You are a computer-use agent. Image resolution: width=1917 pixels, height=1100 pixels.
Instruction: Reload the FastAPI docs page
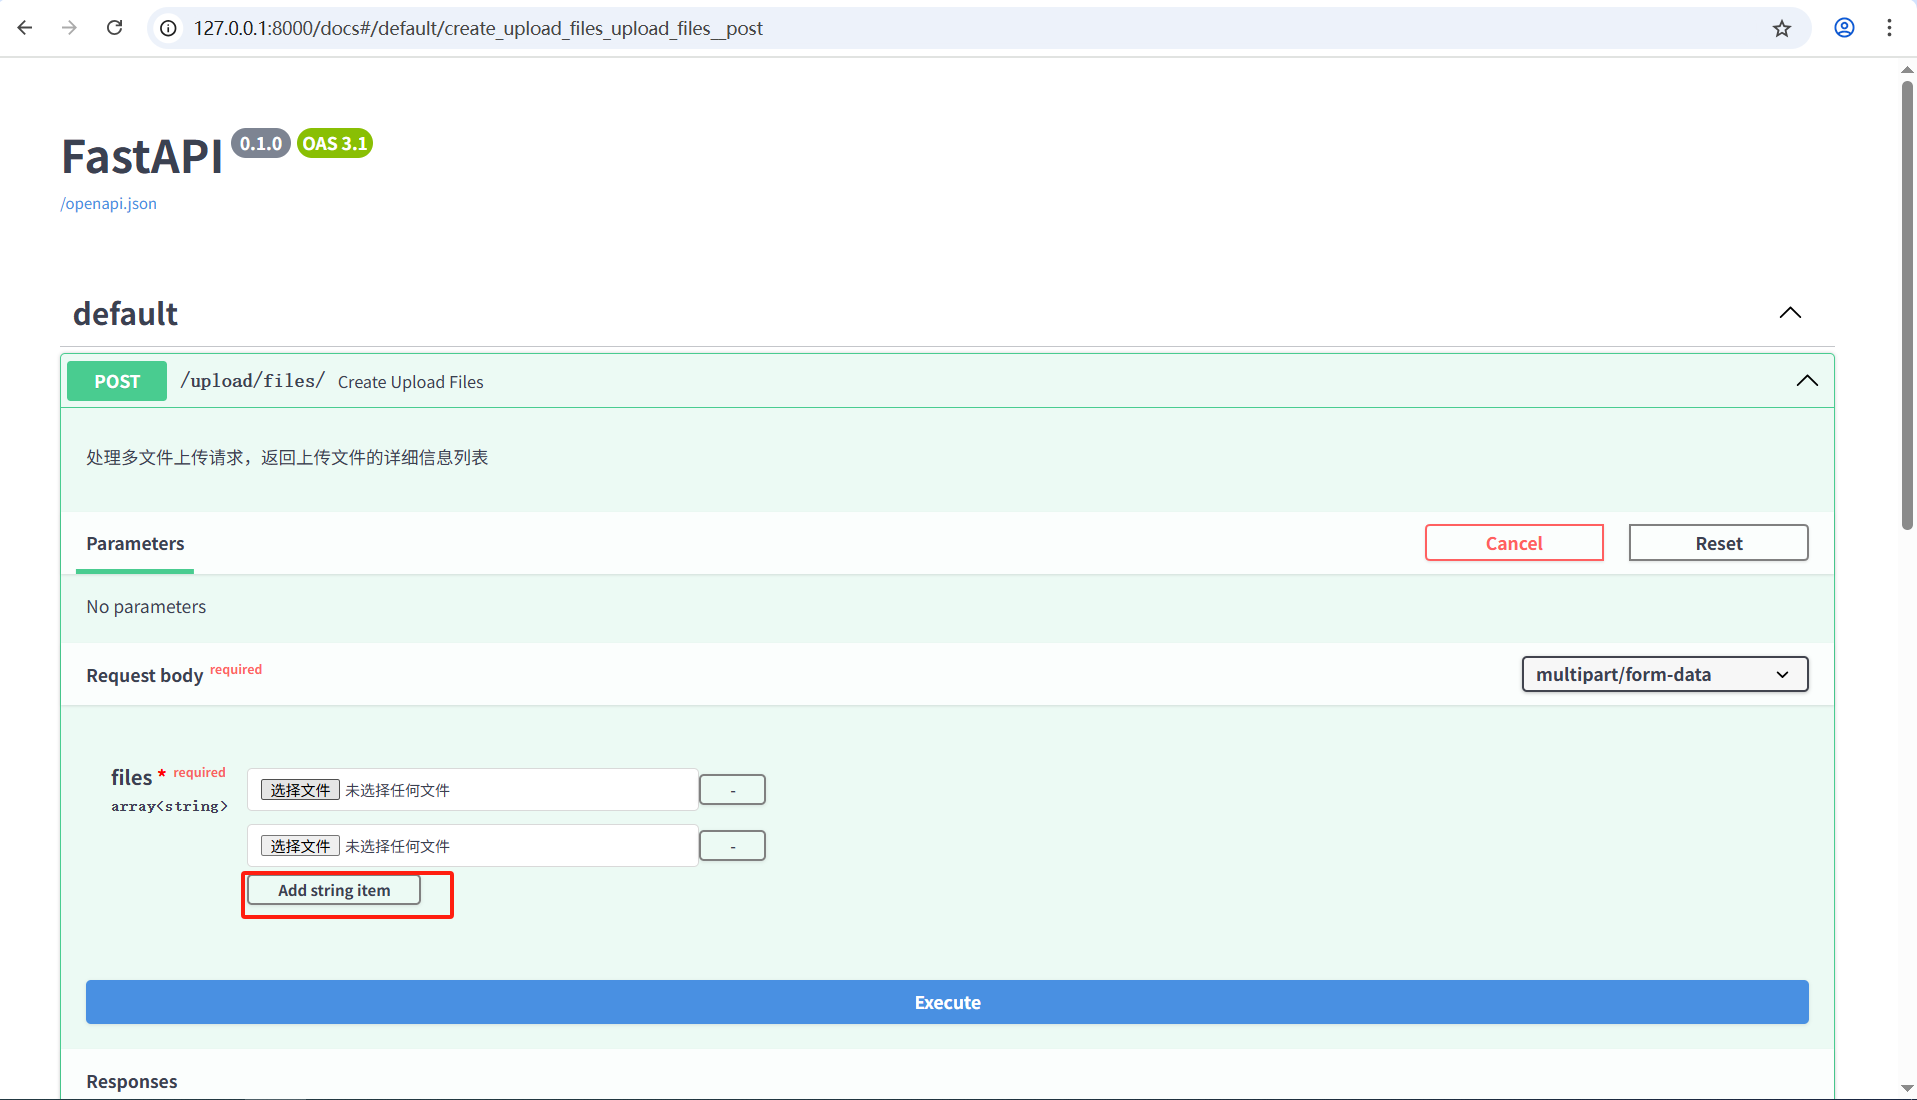click(115, 28)
